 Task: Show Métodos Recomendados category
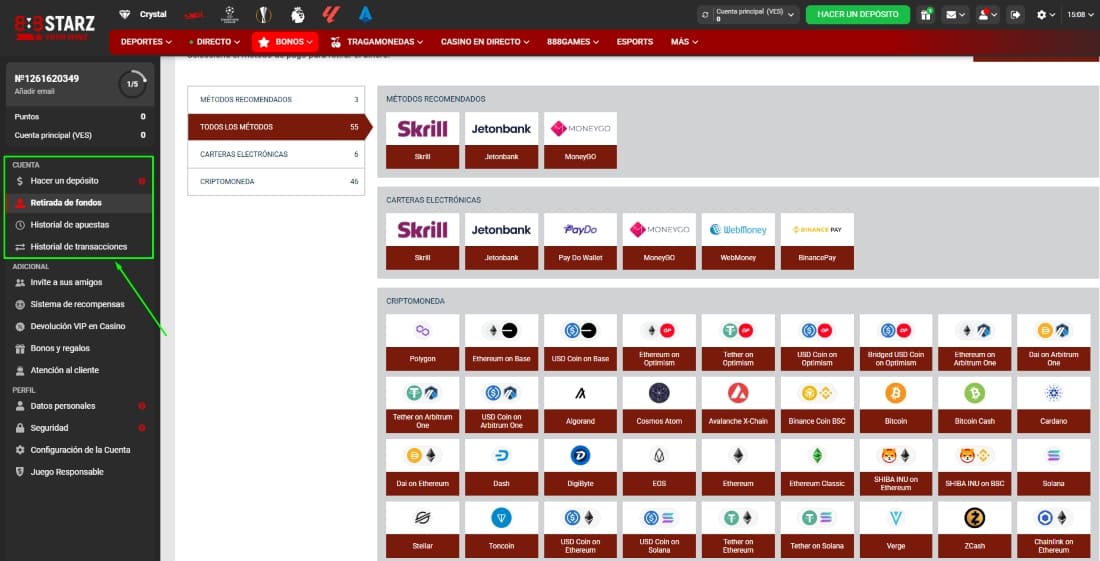tap(276, 100)
